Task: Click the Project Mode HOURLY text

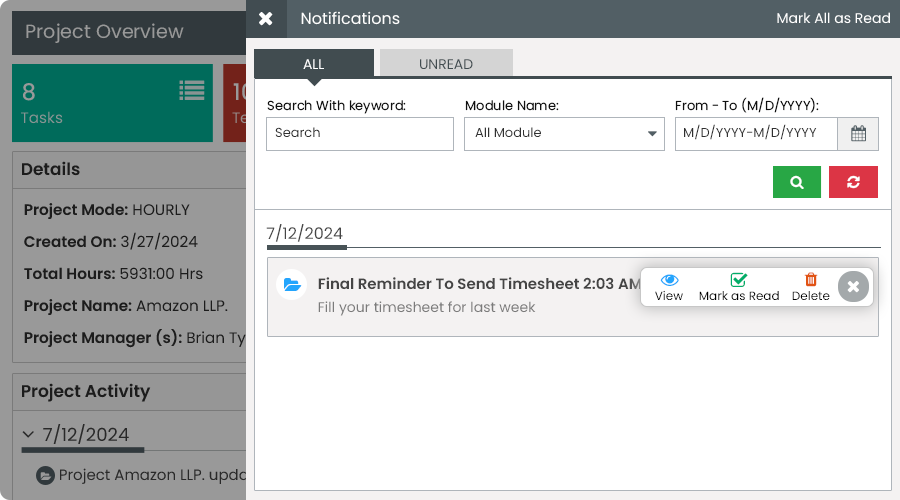Action: [x=107, y=210]
